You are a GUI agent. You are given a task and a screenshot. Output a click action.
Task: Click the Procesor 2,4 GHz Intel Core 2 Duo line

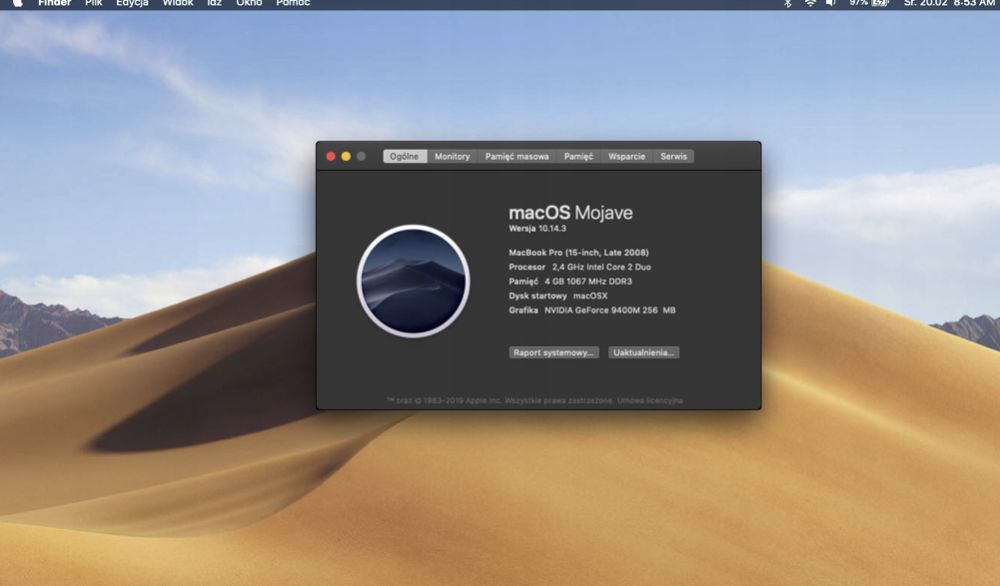coord(580,267)
